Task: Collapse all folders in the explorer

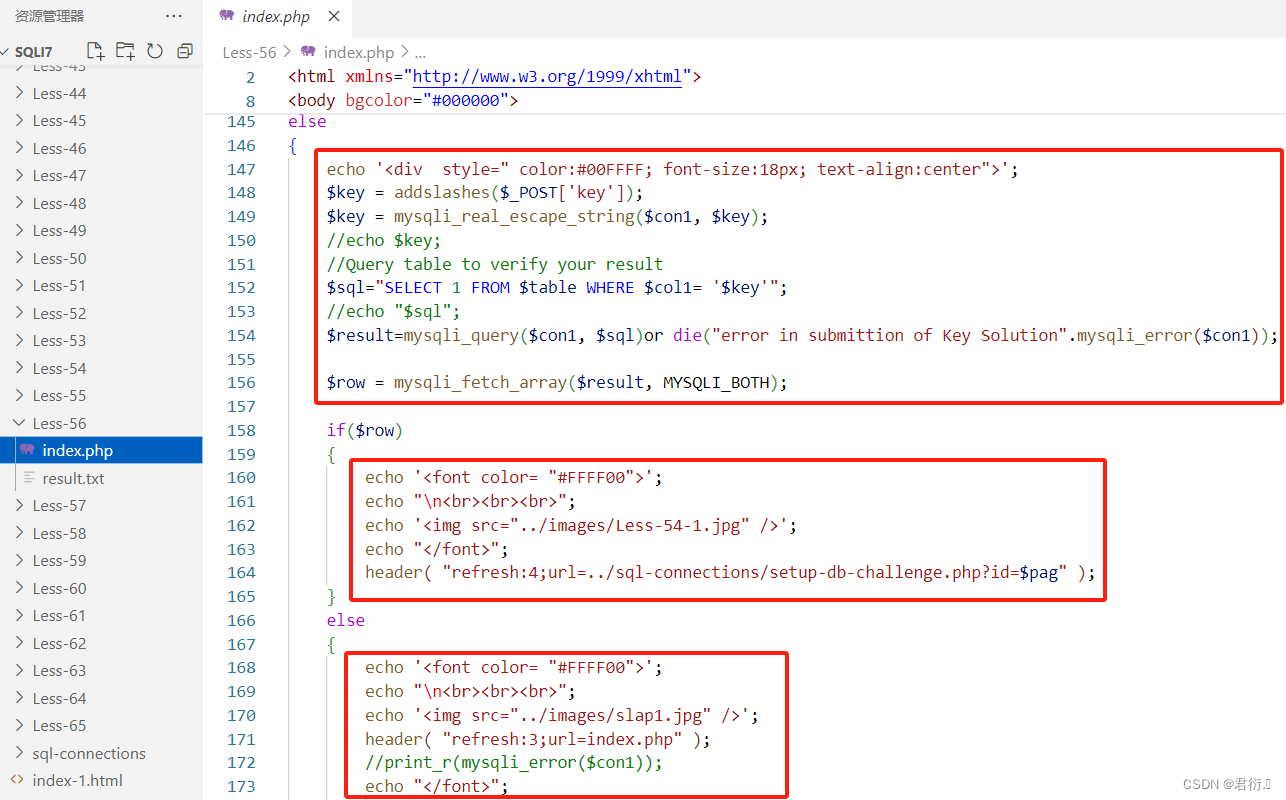Action: [x=185, y=51]
